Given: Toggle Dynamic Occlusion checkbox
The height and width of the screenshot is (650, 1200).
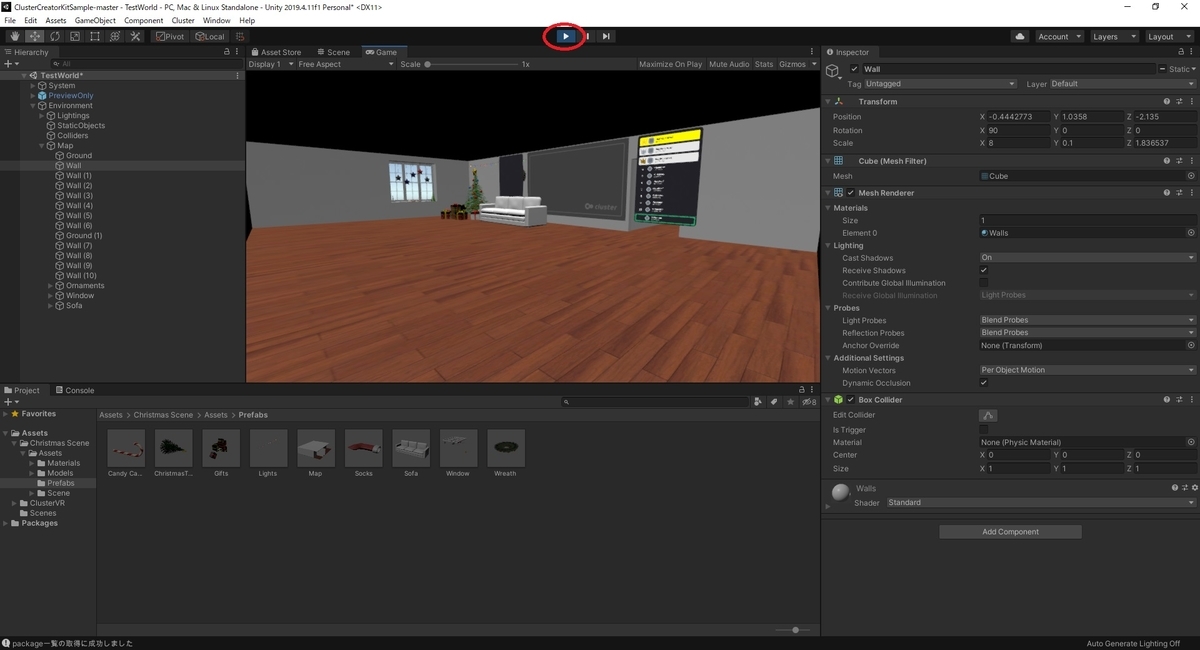Looking at the screenshot, I should point(984,383).
